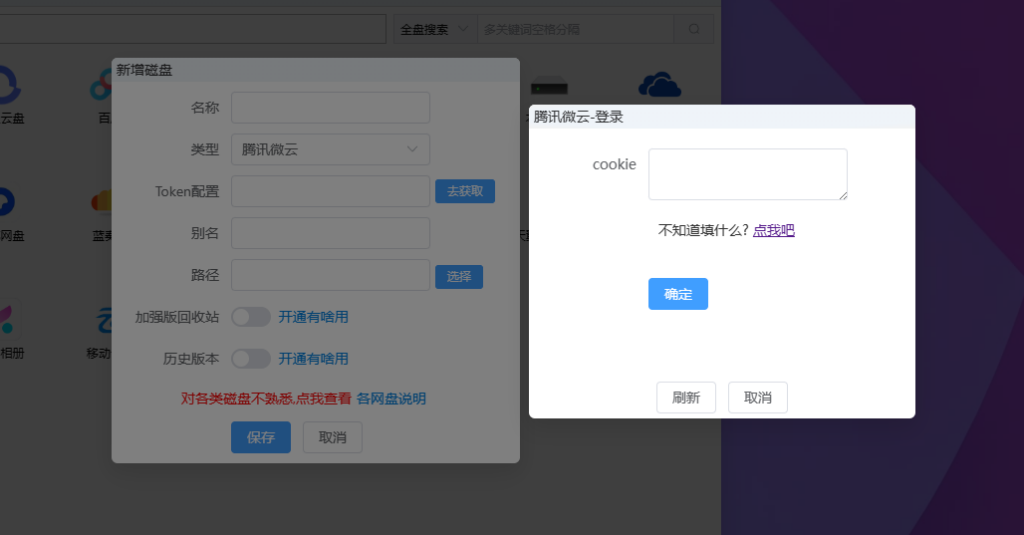Open the 全盘搜索 scope dropdown

click(435, 29)
